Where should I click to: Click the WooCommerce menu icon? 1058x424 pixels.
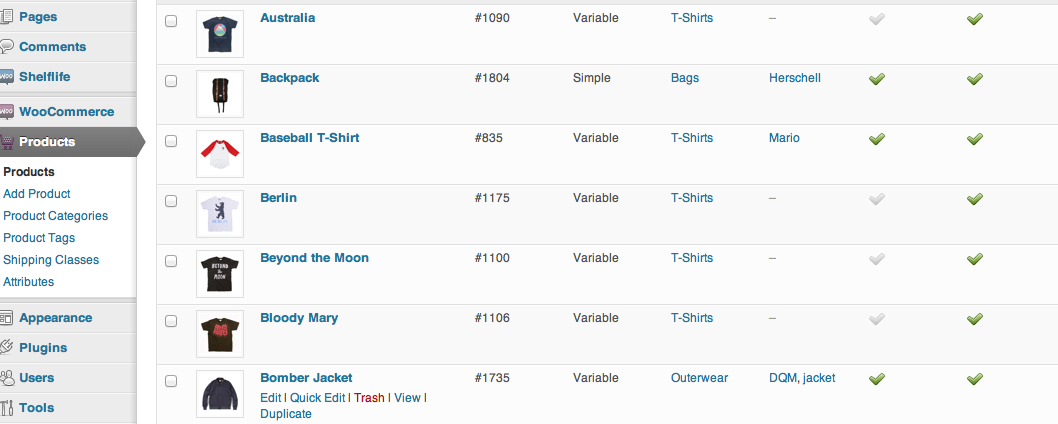tap(7, 112)
